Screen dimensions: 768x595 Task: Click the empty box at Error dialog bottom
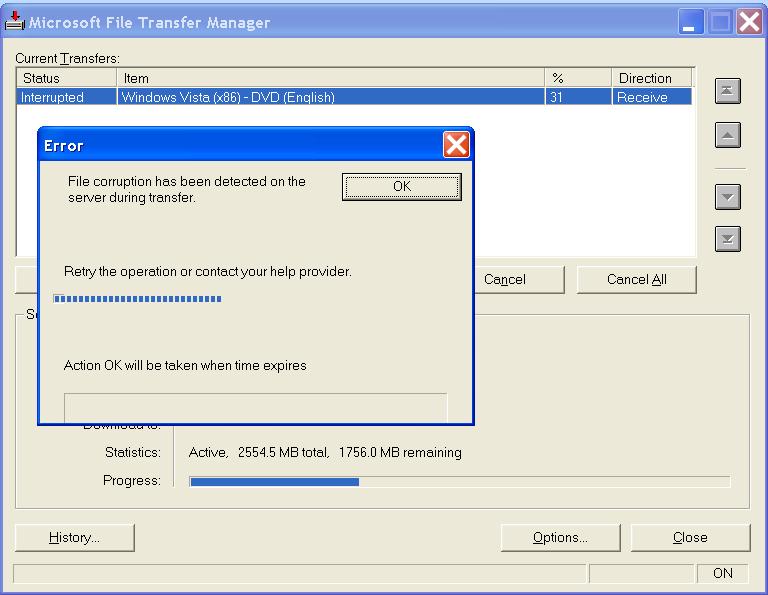[256, 407]
